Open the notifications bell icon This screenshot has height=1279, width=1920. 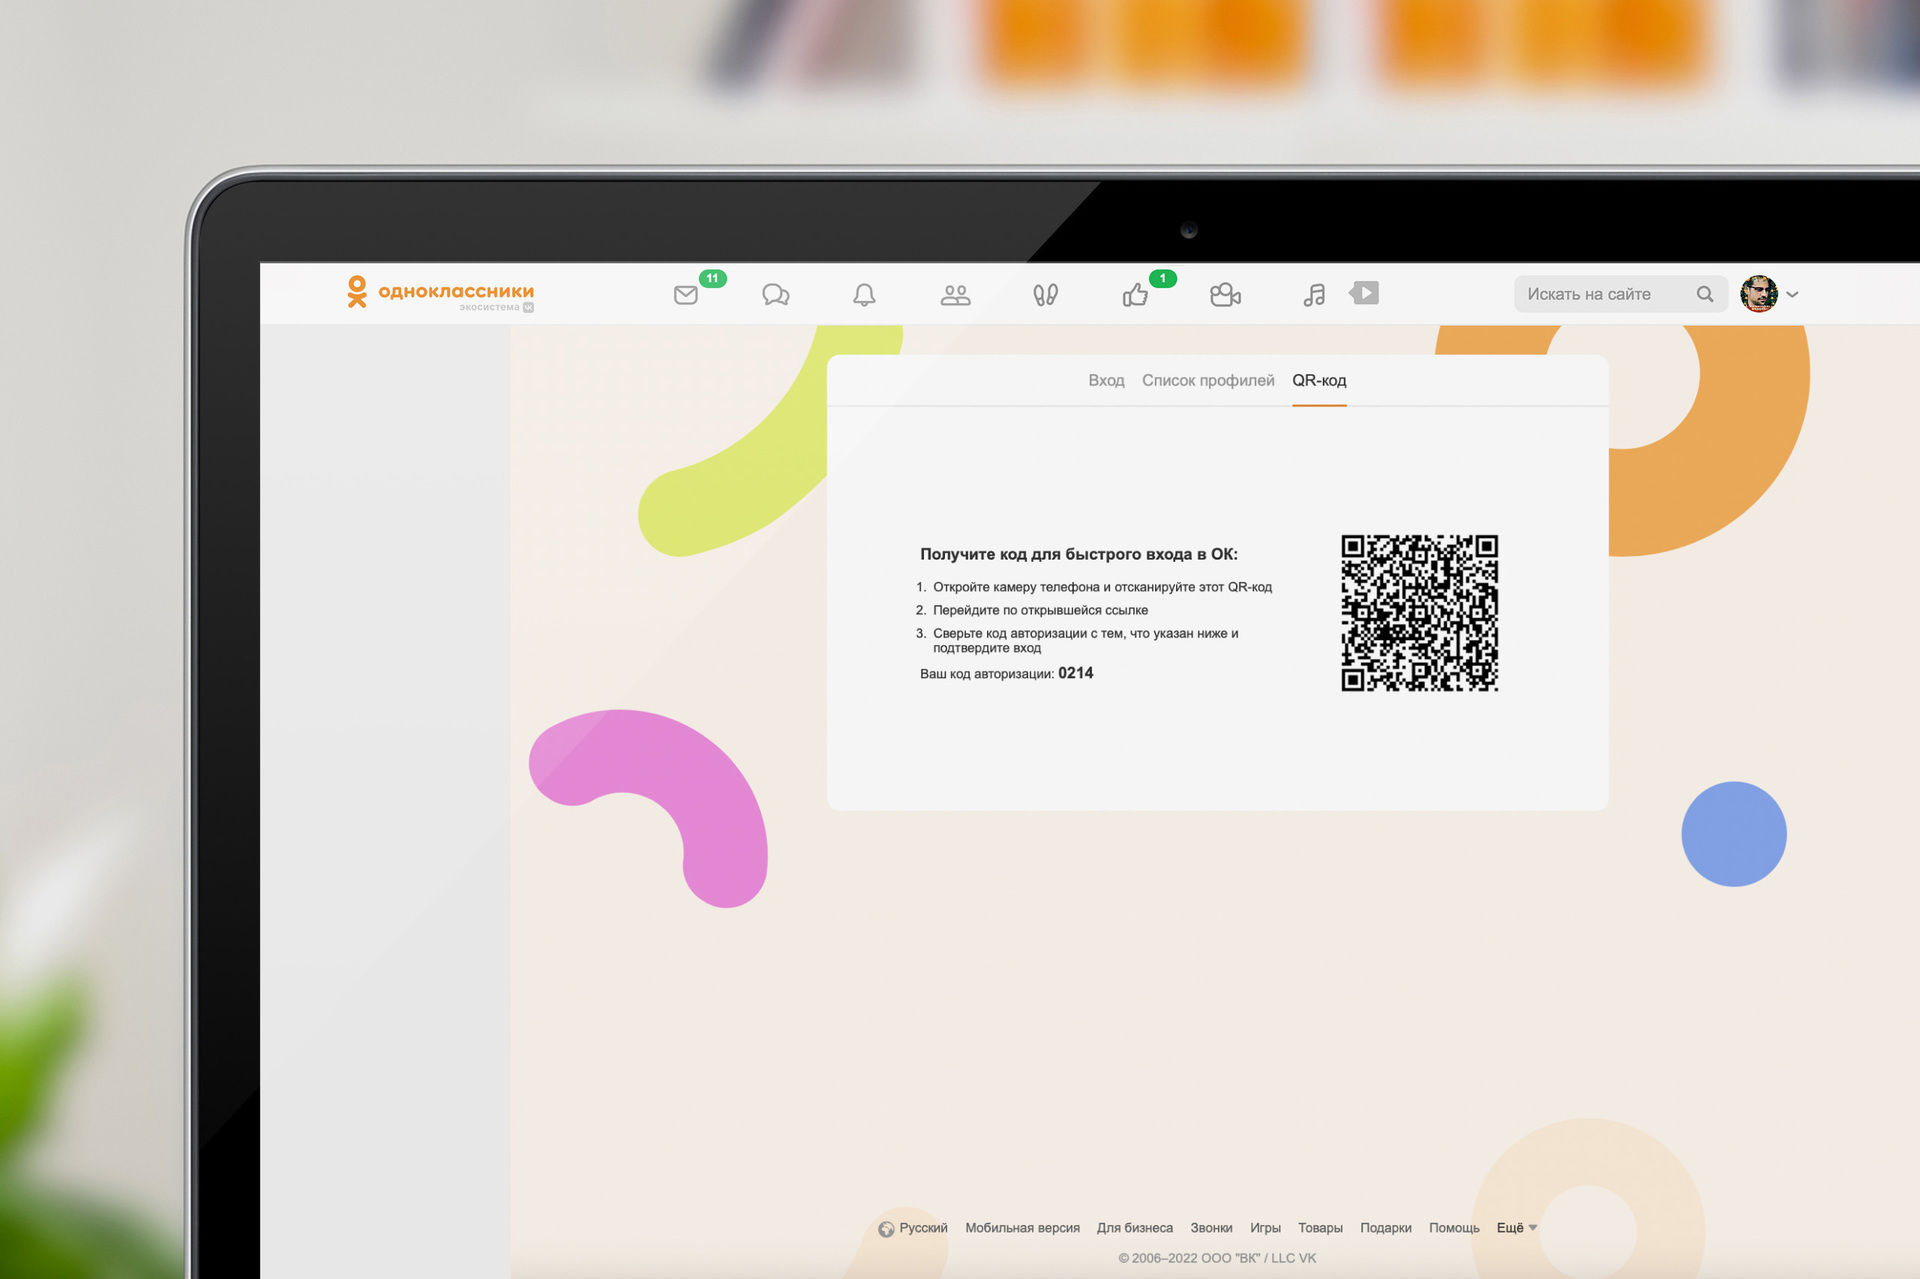[x=864, y=294]
